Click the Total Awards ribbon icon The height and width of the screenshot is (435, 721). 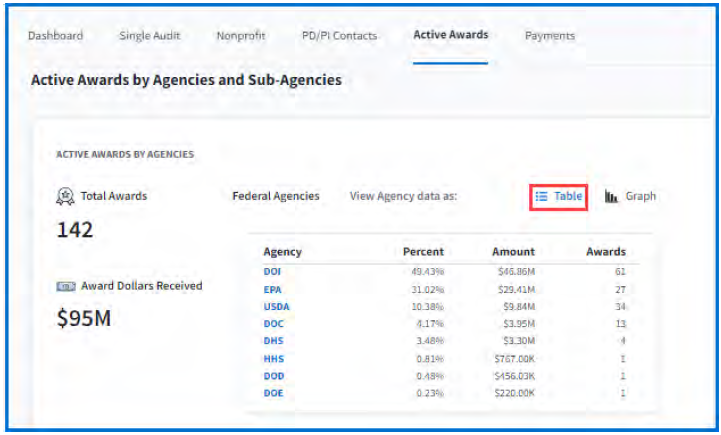point(64,196)
